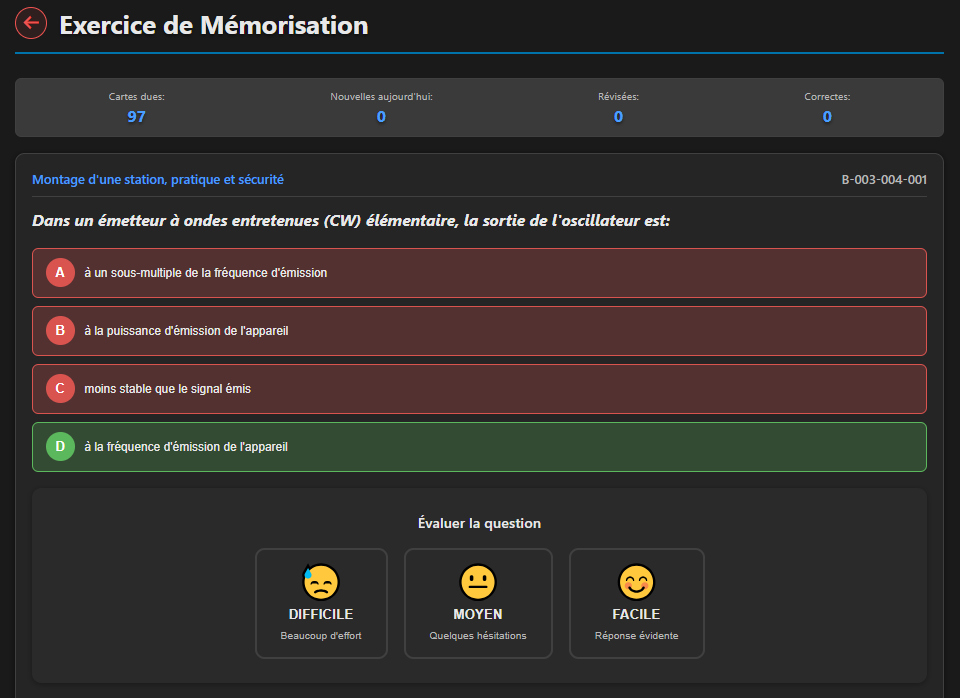Click the sweating face Difficile emoji
960x698 pixels.
pyautogui.click(x=321, y=582)
